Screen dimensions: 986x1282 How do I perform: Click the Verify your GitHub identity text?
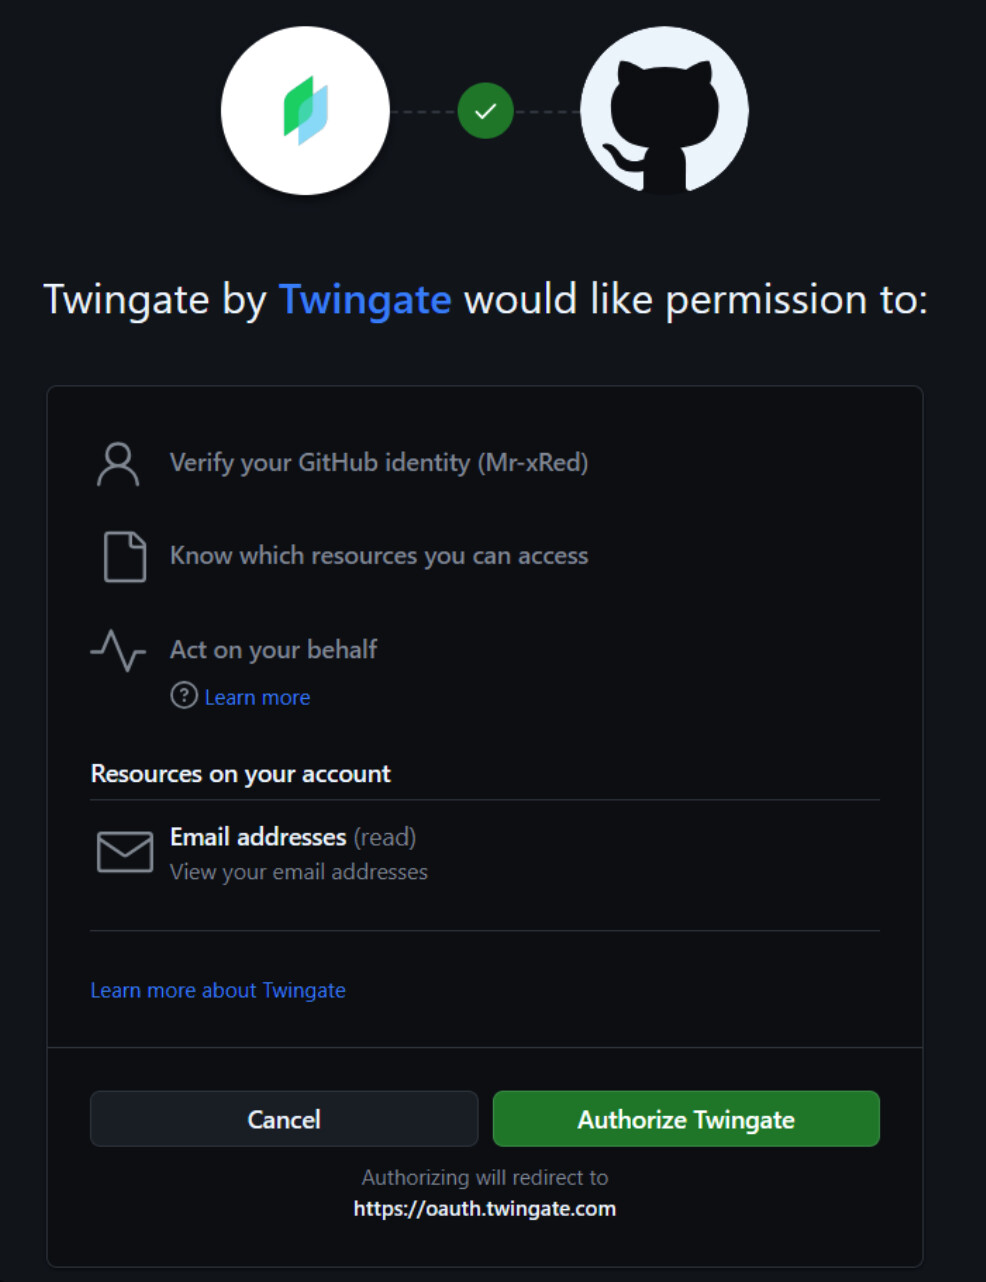pos(379,462)
